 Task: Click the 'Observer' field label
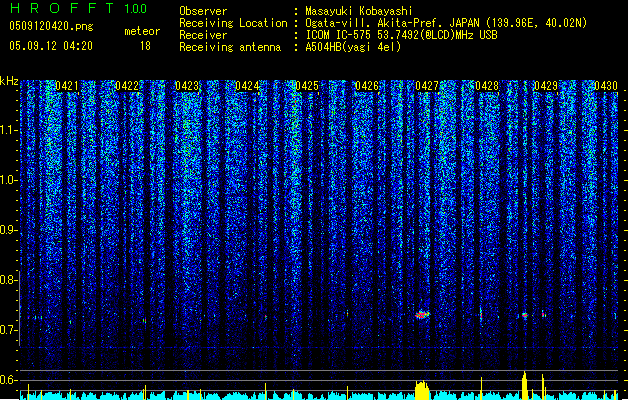click(x=203, y=11)
